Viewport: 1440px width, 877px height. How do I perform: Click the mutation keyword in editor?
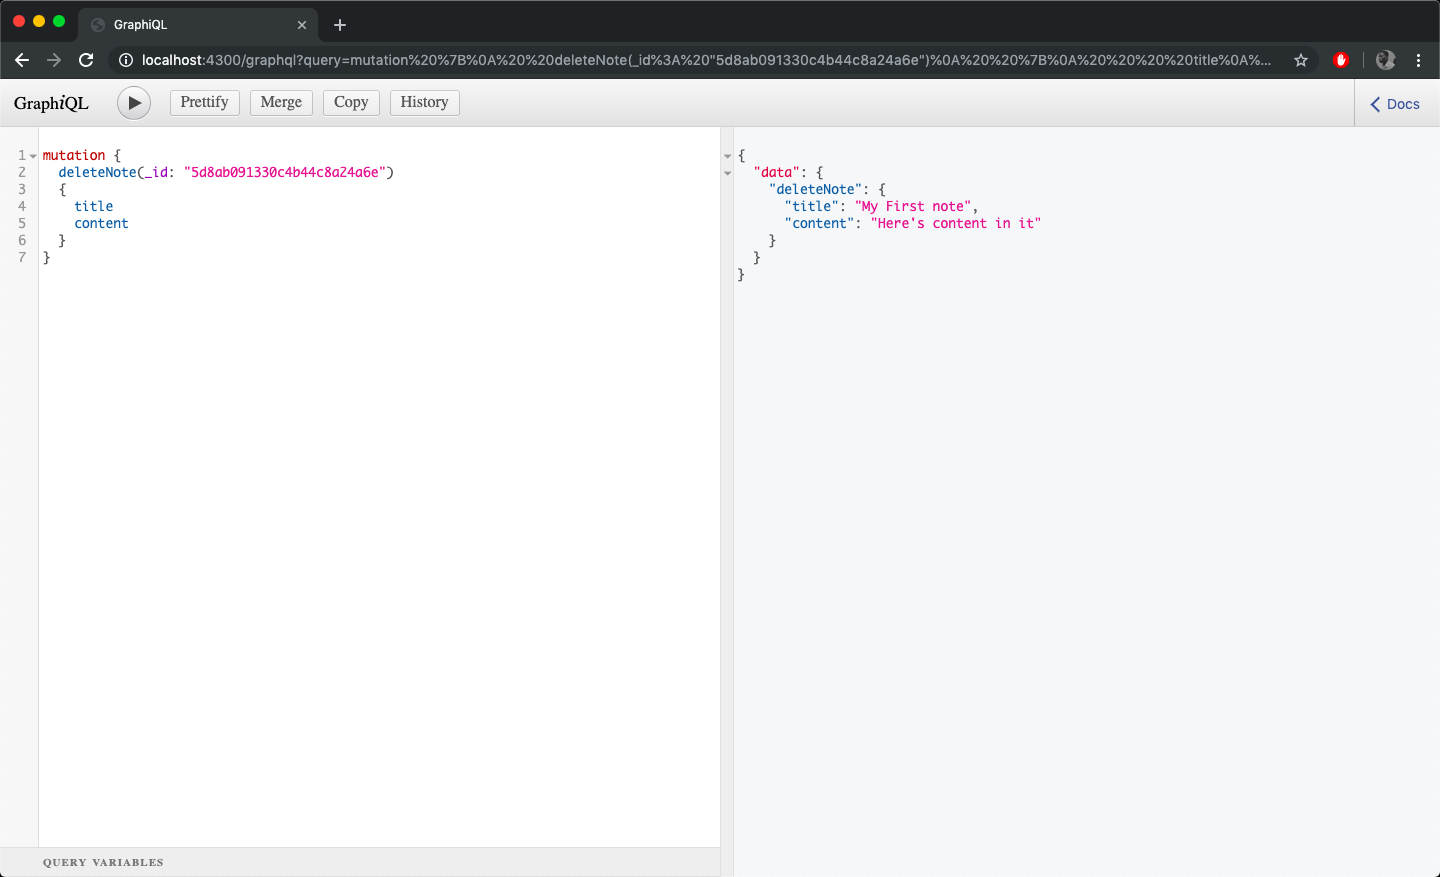(x=74, y=155)
